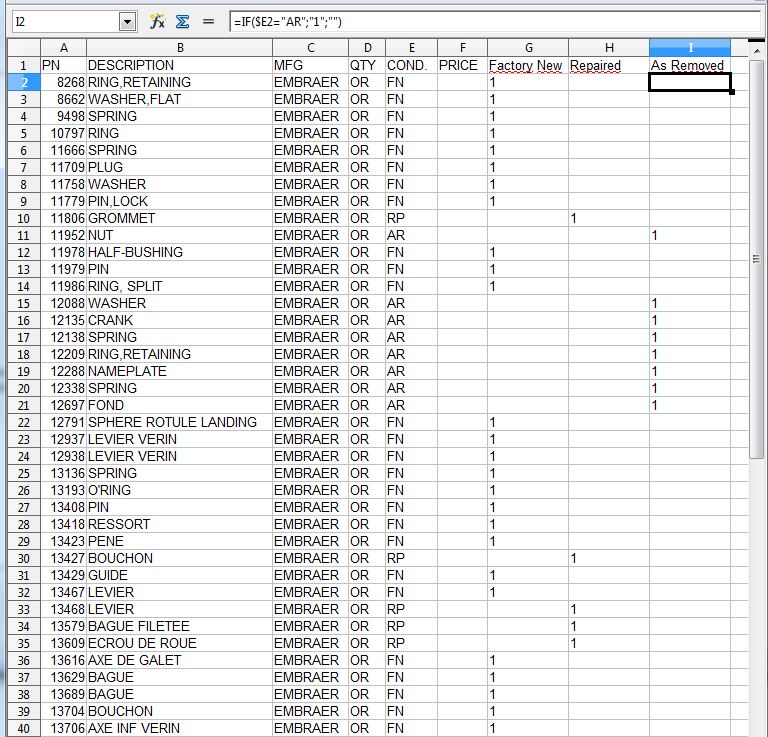Select row 2 header
Image resolution: width=768 pixels, height=737 pixels.
(x=24, y=82)
